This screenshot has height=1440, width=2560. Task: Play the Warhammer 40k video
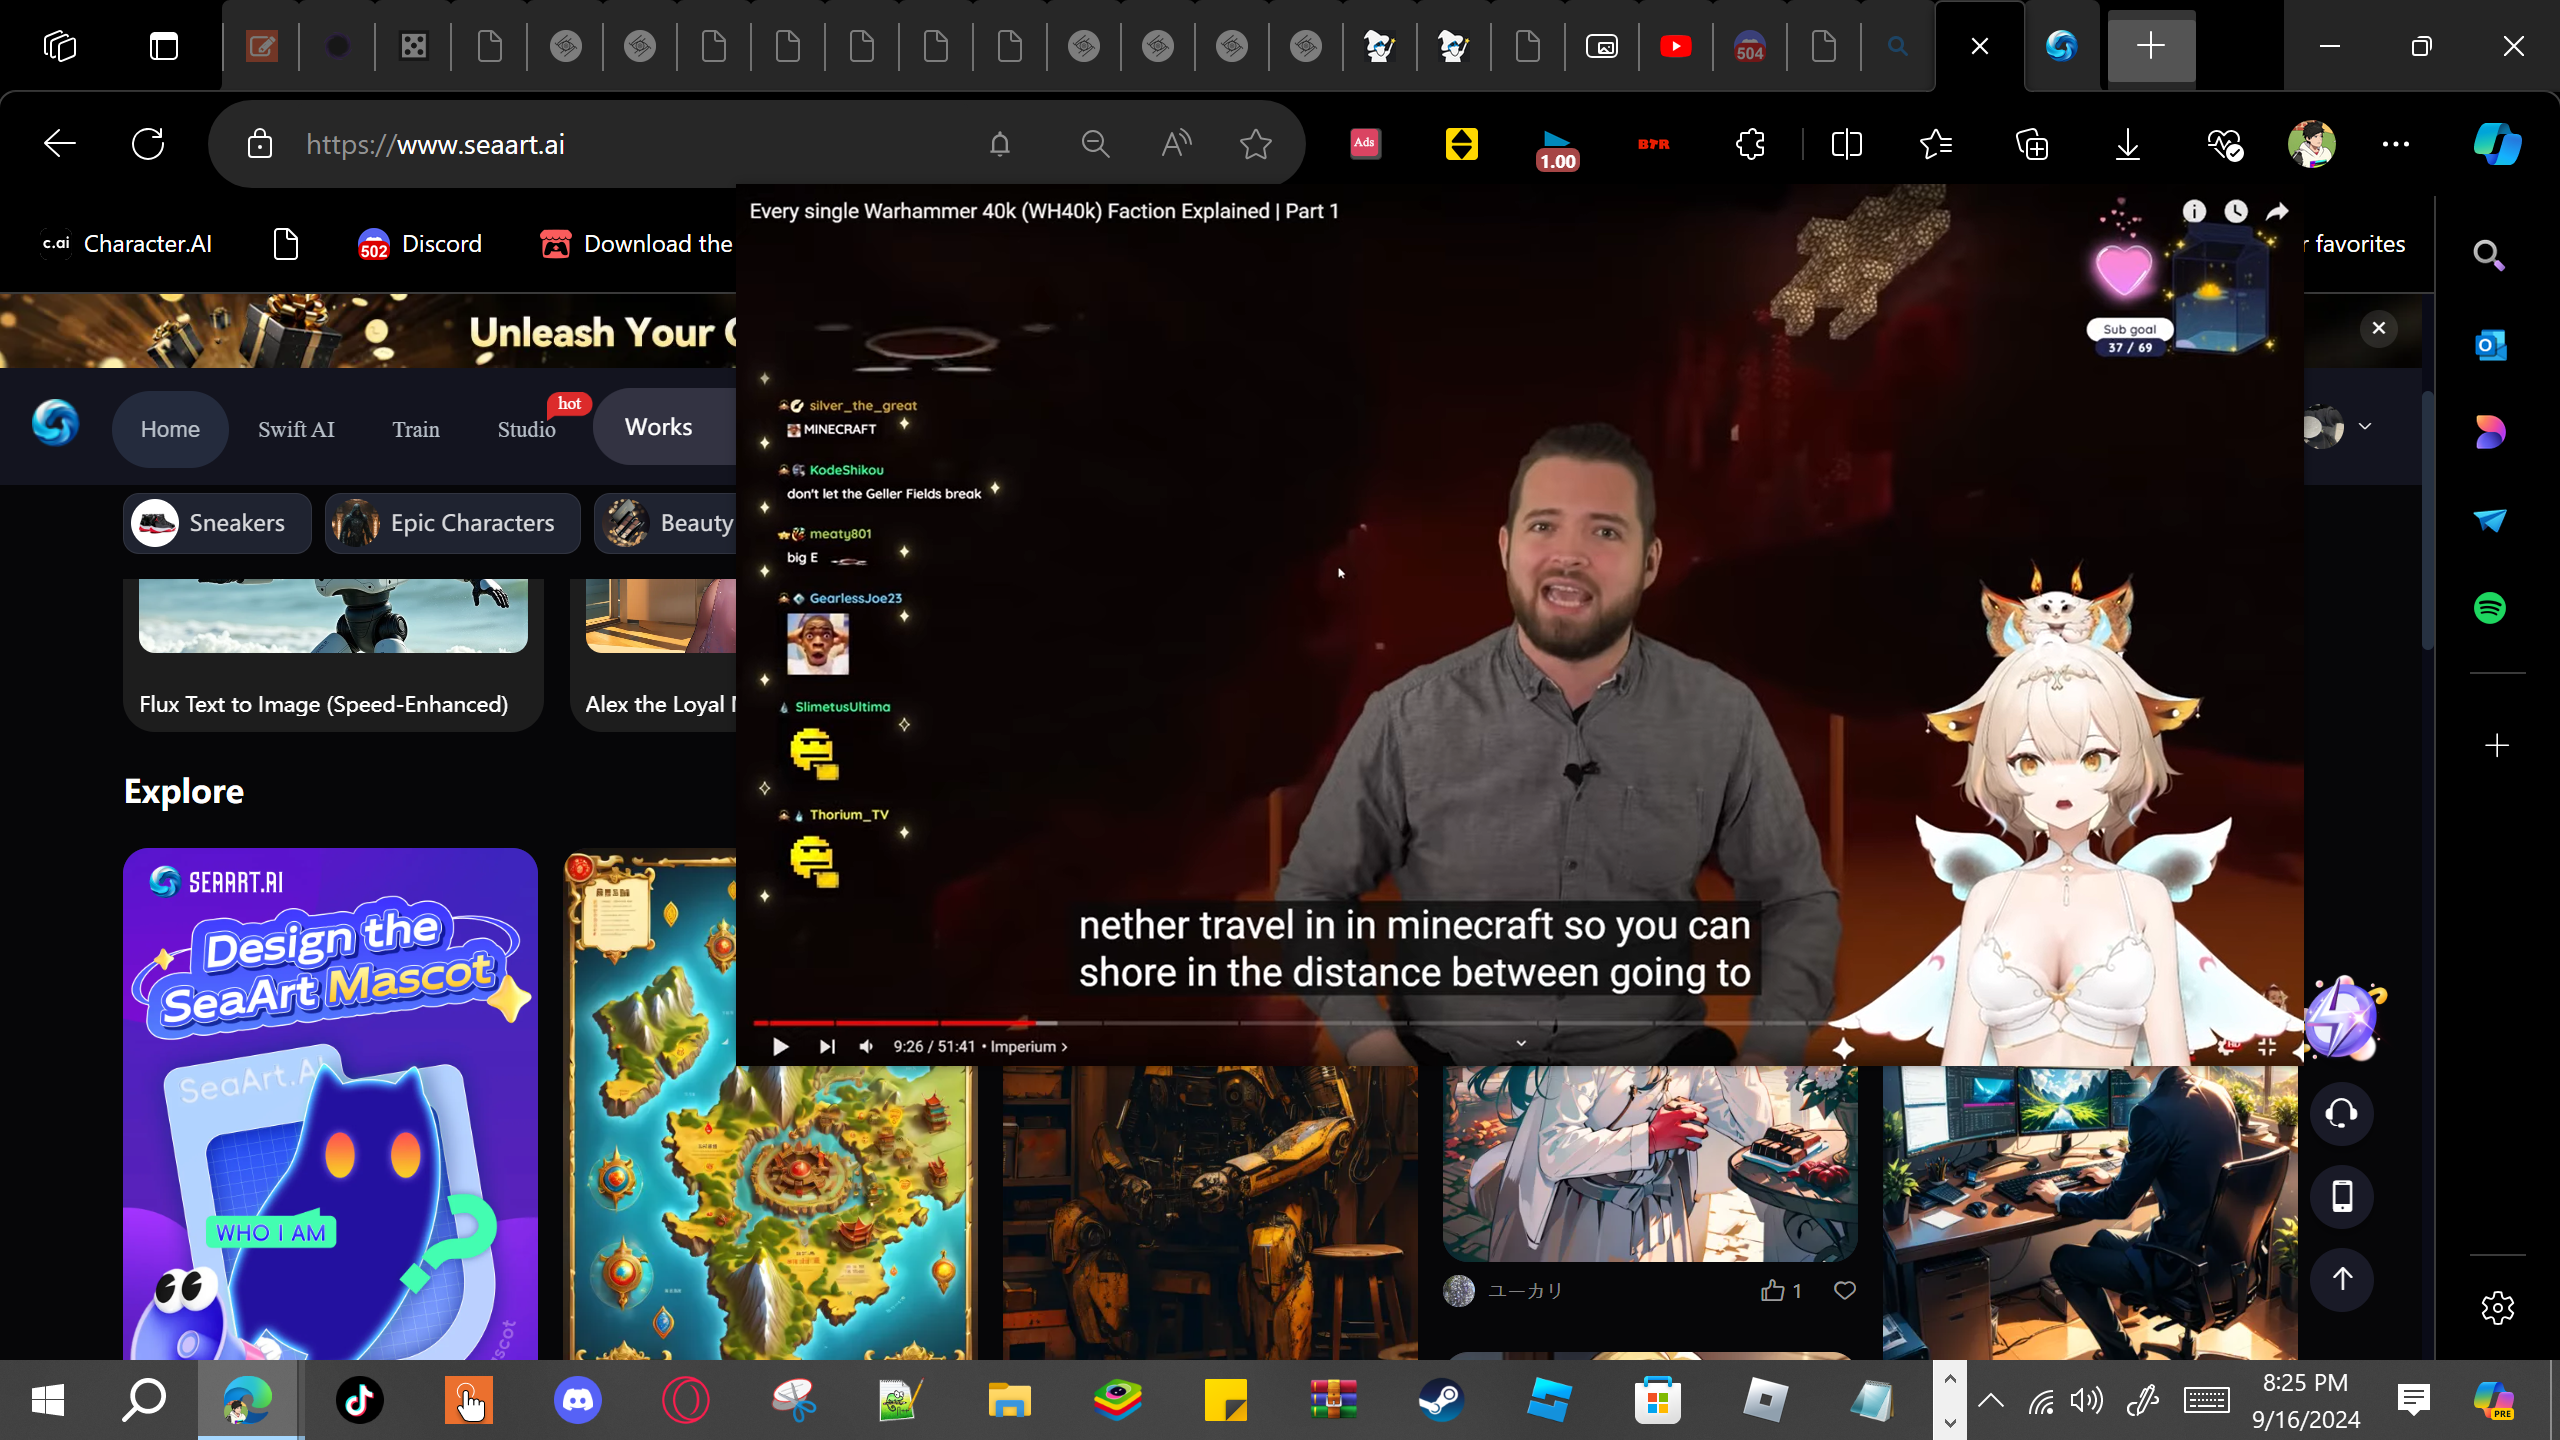click(780, 1047)
